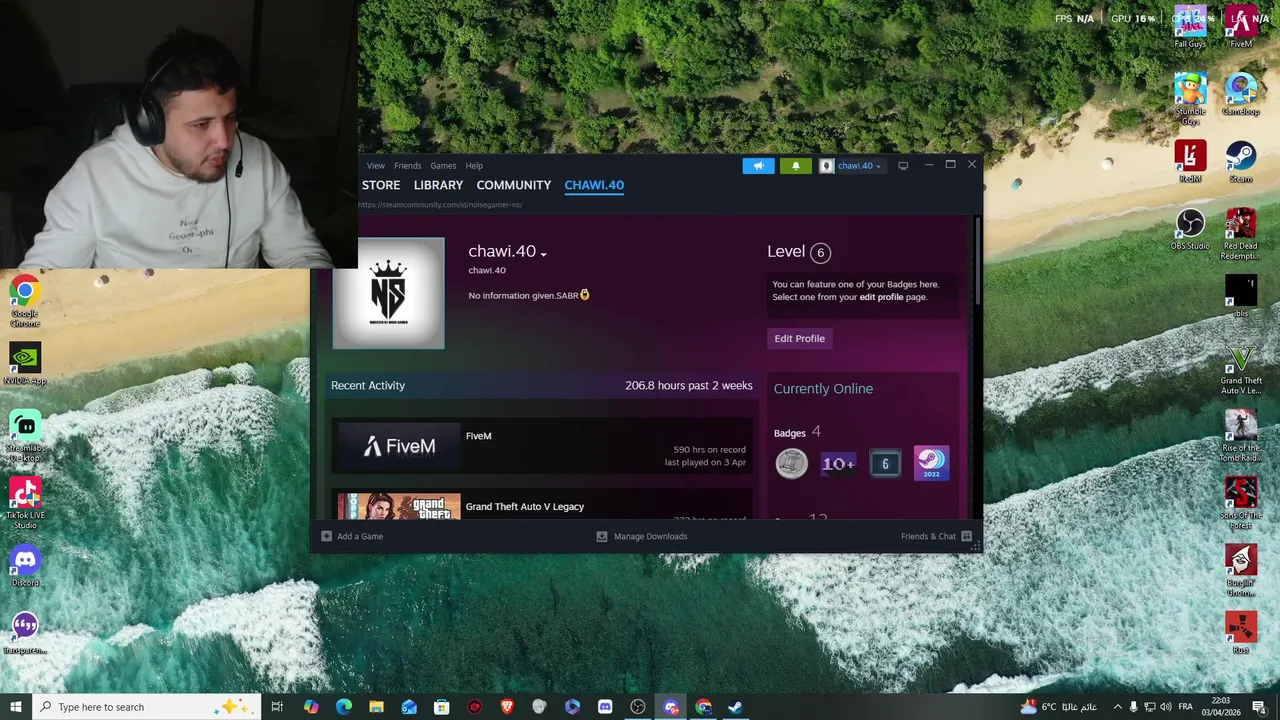Click the 206.8 hours past 2 weeks text
The width and height of the screenshot is (1280, 720).
688,386
